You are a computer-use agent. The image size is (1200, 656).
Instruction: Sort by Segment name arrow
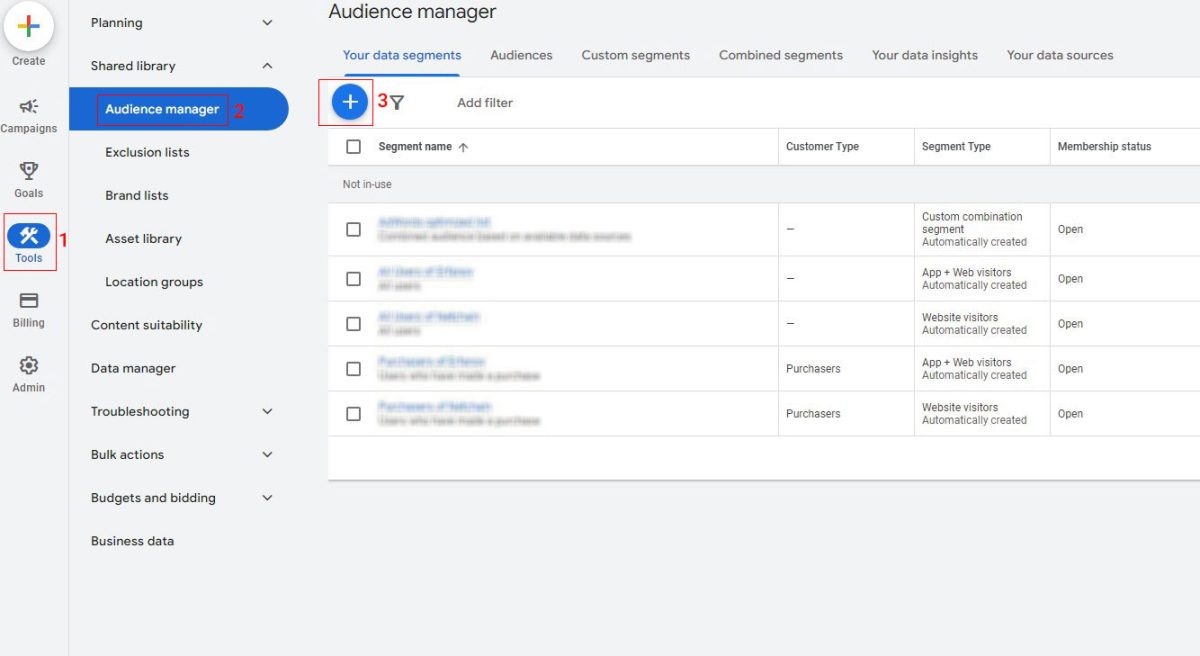tap(463, 147)
